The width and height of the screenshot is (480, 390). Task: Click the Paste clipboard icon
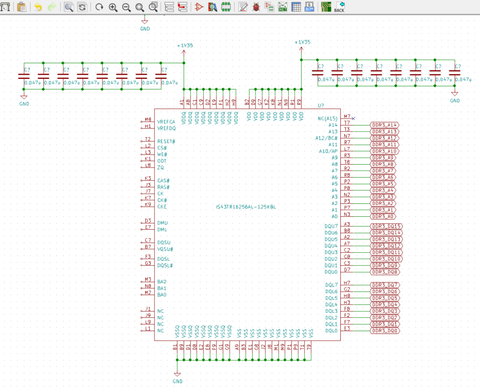pyautogui.click(x=22, y=6)
